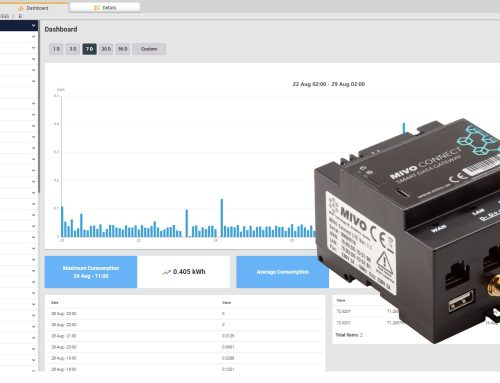Click the tallest chart bar near 0.4 kWh
This screenshot has height=383, width=500.
tap(404, 128)
